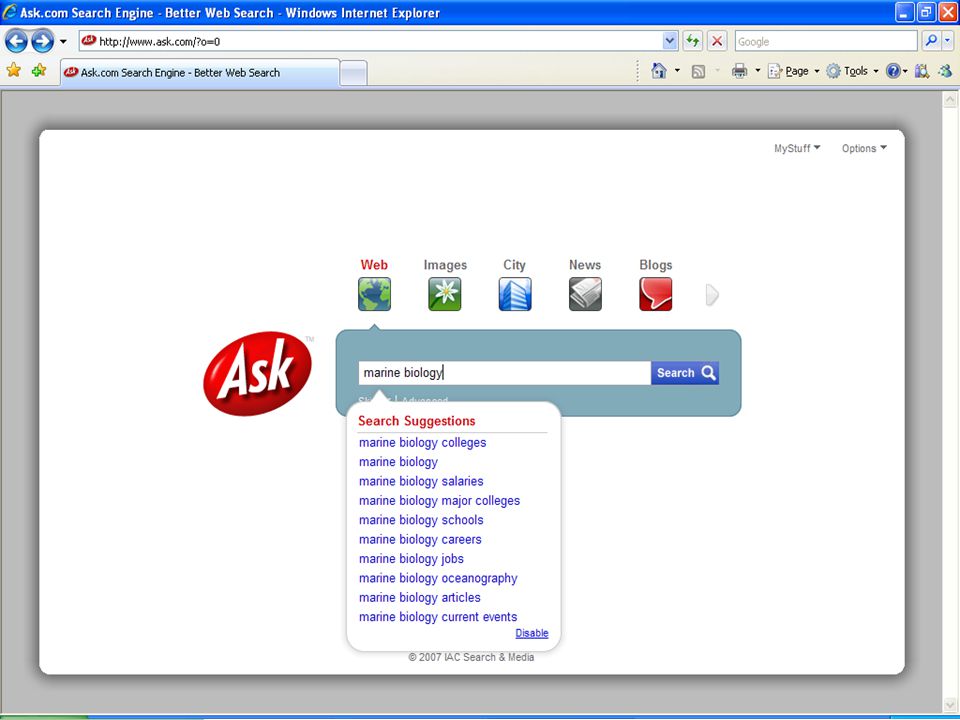Choose suggestion marine biology jobs
The image size is (960, 720).
click(411, 559)
